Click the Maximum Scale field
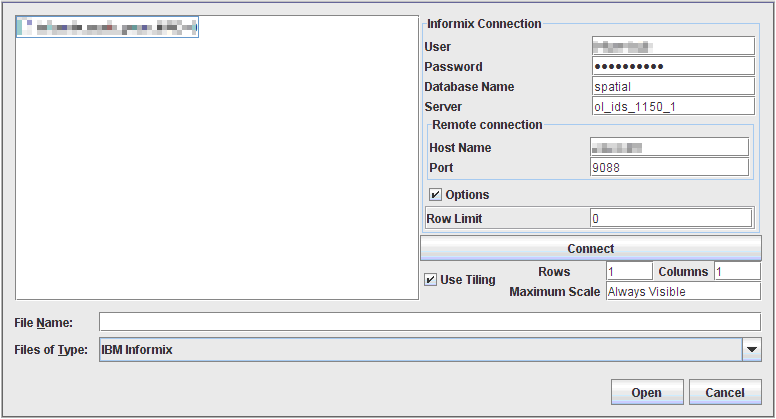The image size is (776, 419). pos(683,292)
